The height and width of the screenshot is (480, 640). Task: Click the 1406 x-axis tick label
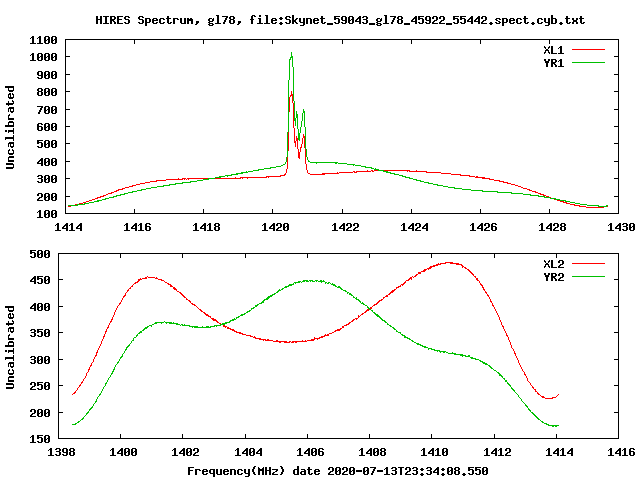[x=310, y=452]
